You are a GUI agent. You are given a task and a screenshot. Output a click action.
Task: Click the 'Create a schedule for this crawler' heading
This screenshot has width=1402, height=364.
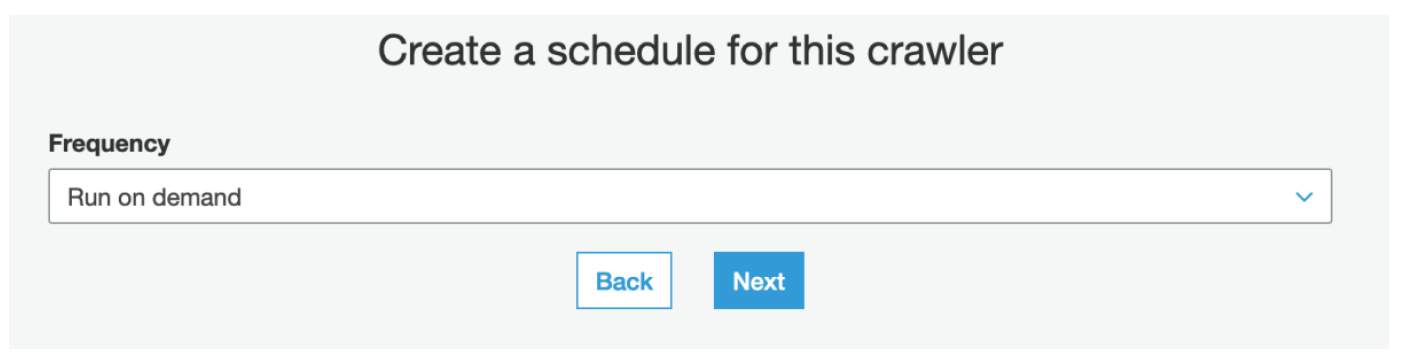click(690, 51)
